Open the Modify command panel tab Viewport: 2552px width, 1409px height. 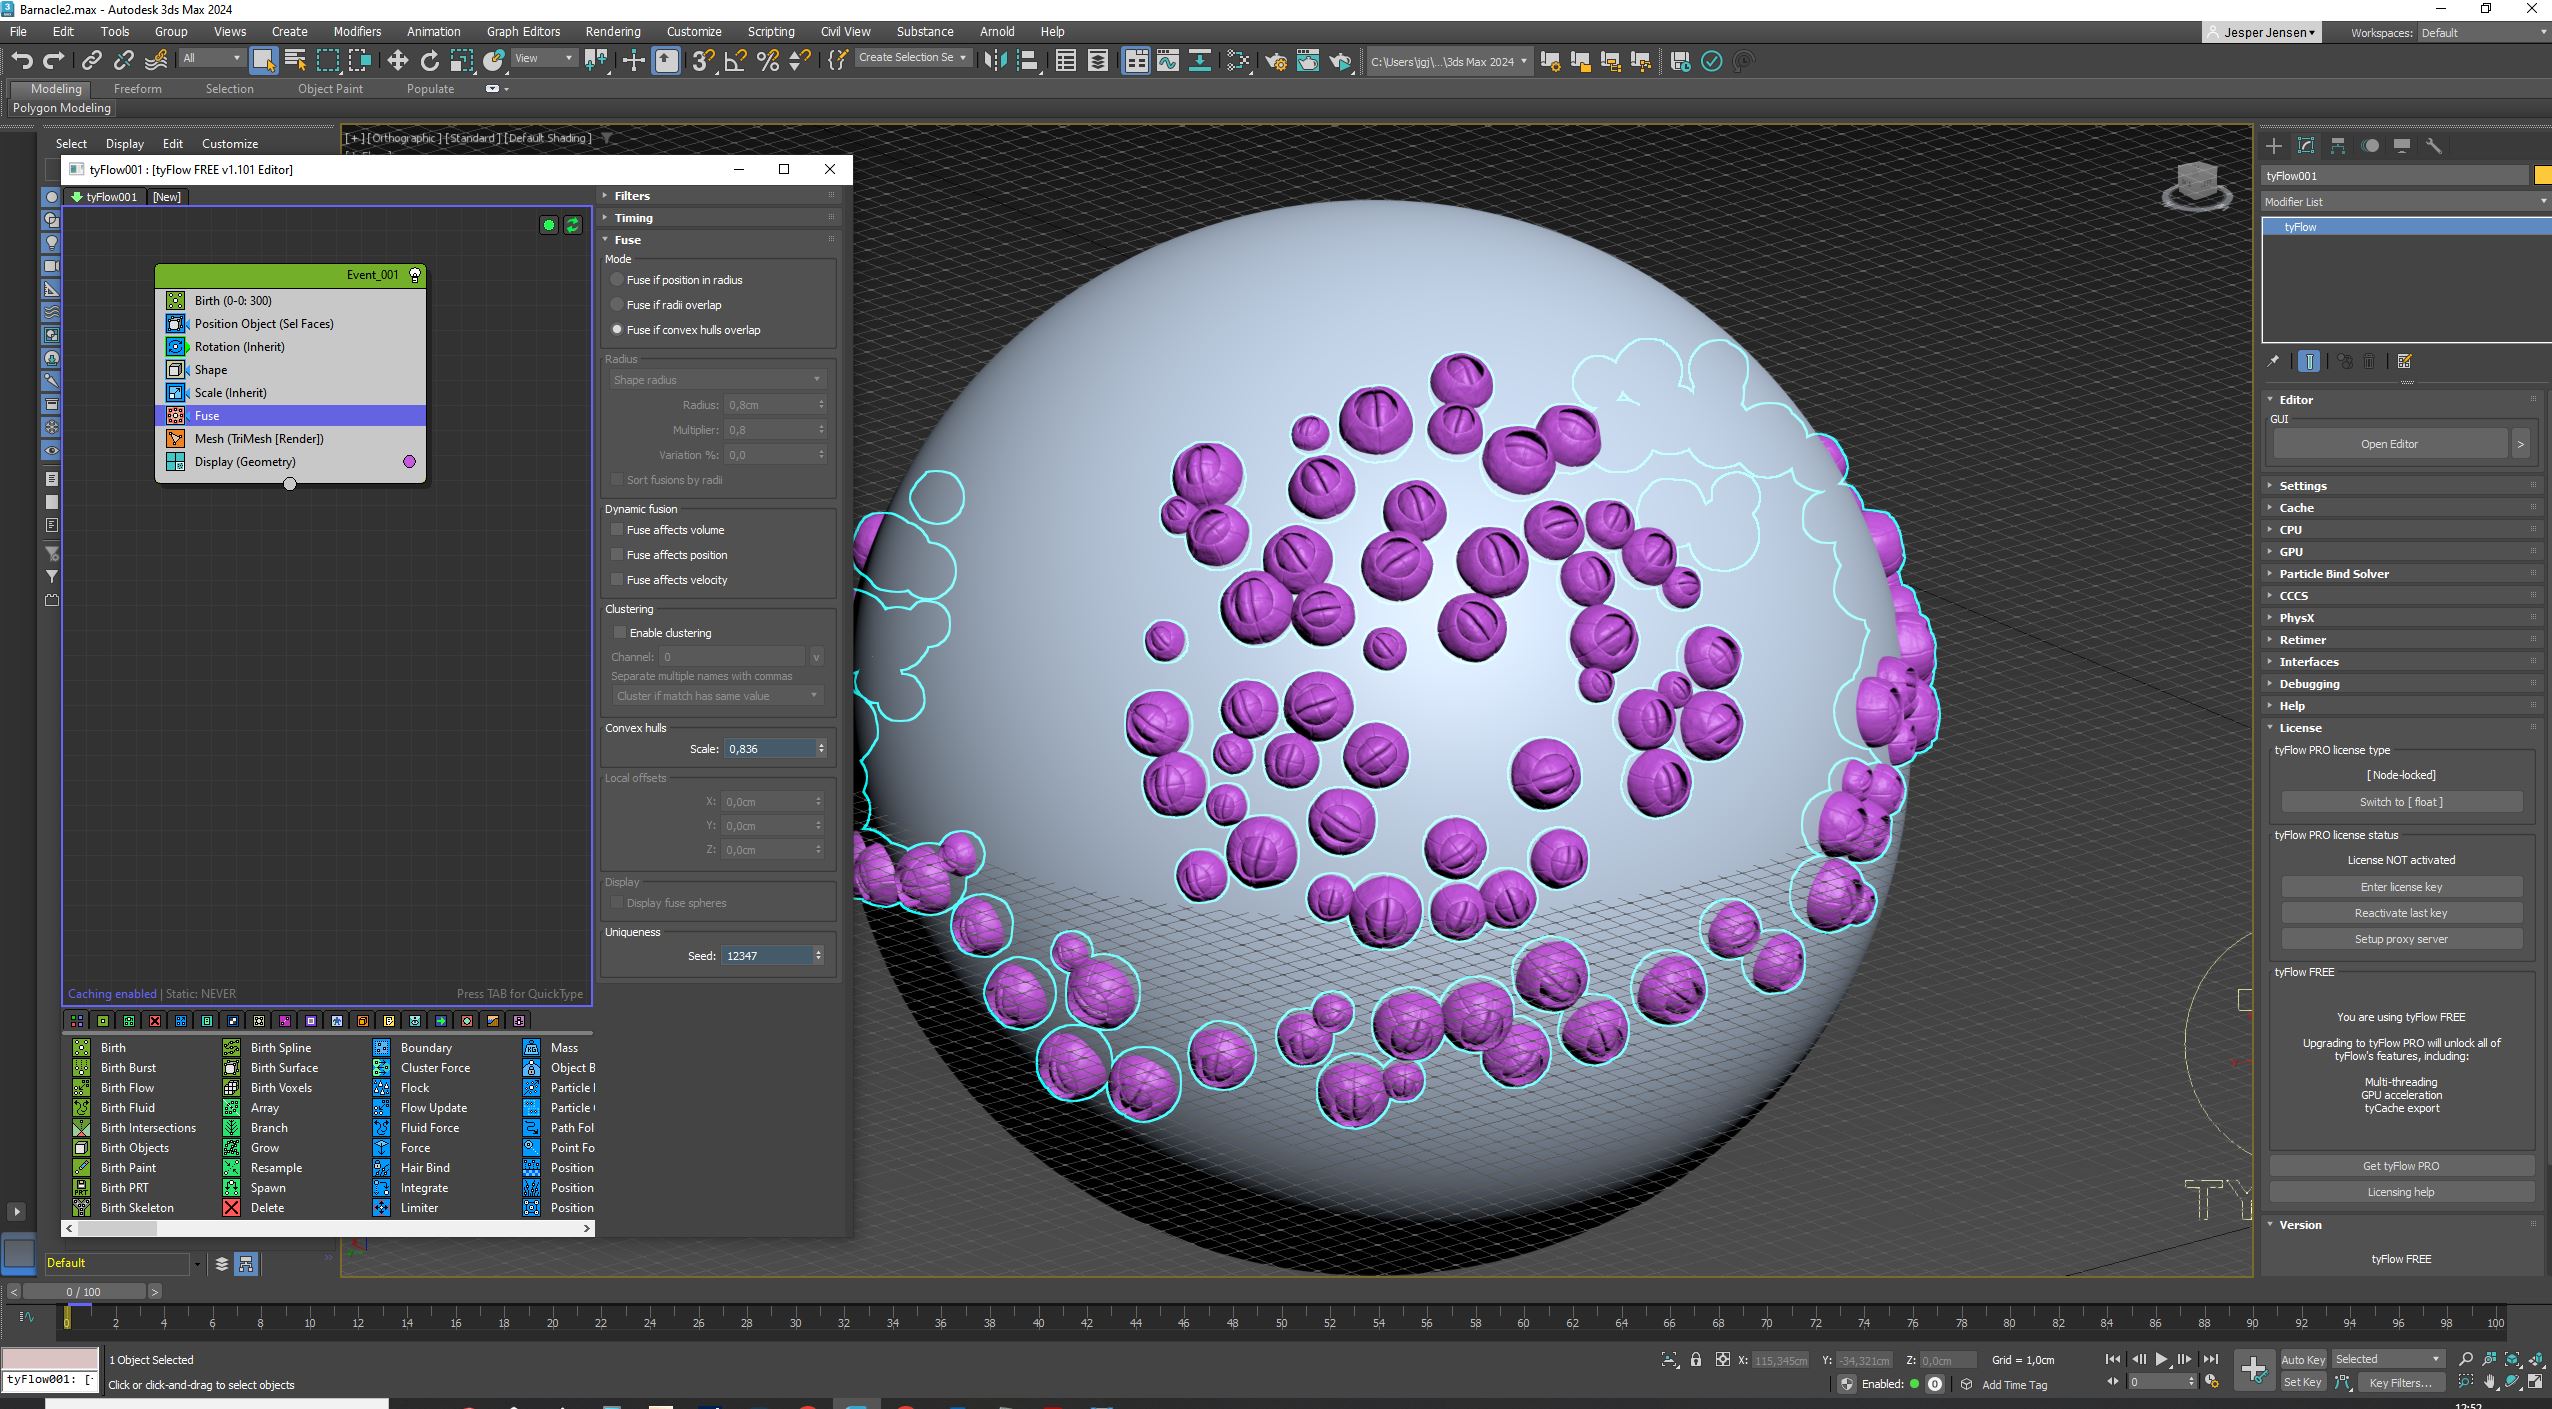coord(2306,146)
